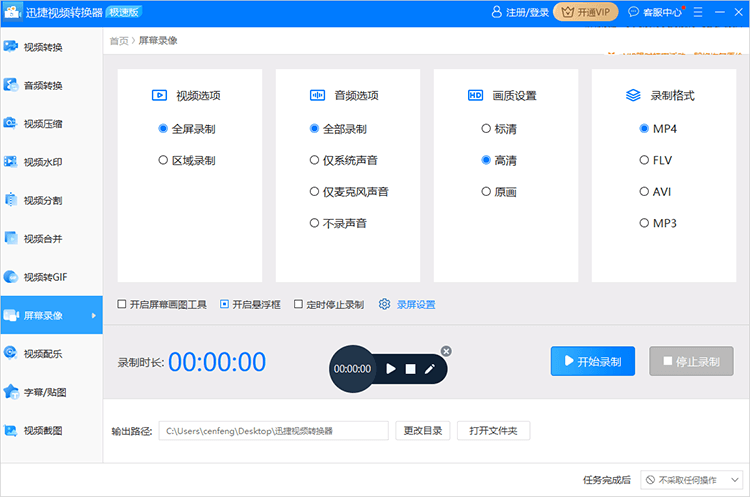Expand 任务完成后 action dropdown
Viewport: 750px width, 497px height.
pyautogui.click(x=692, y=480)
